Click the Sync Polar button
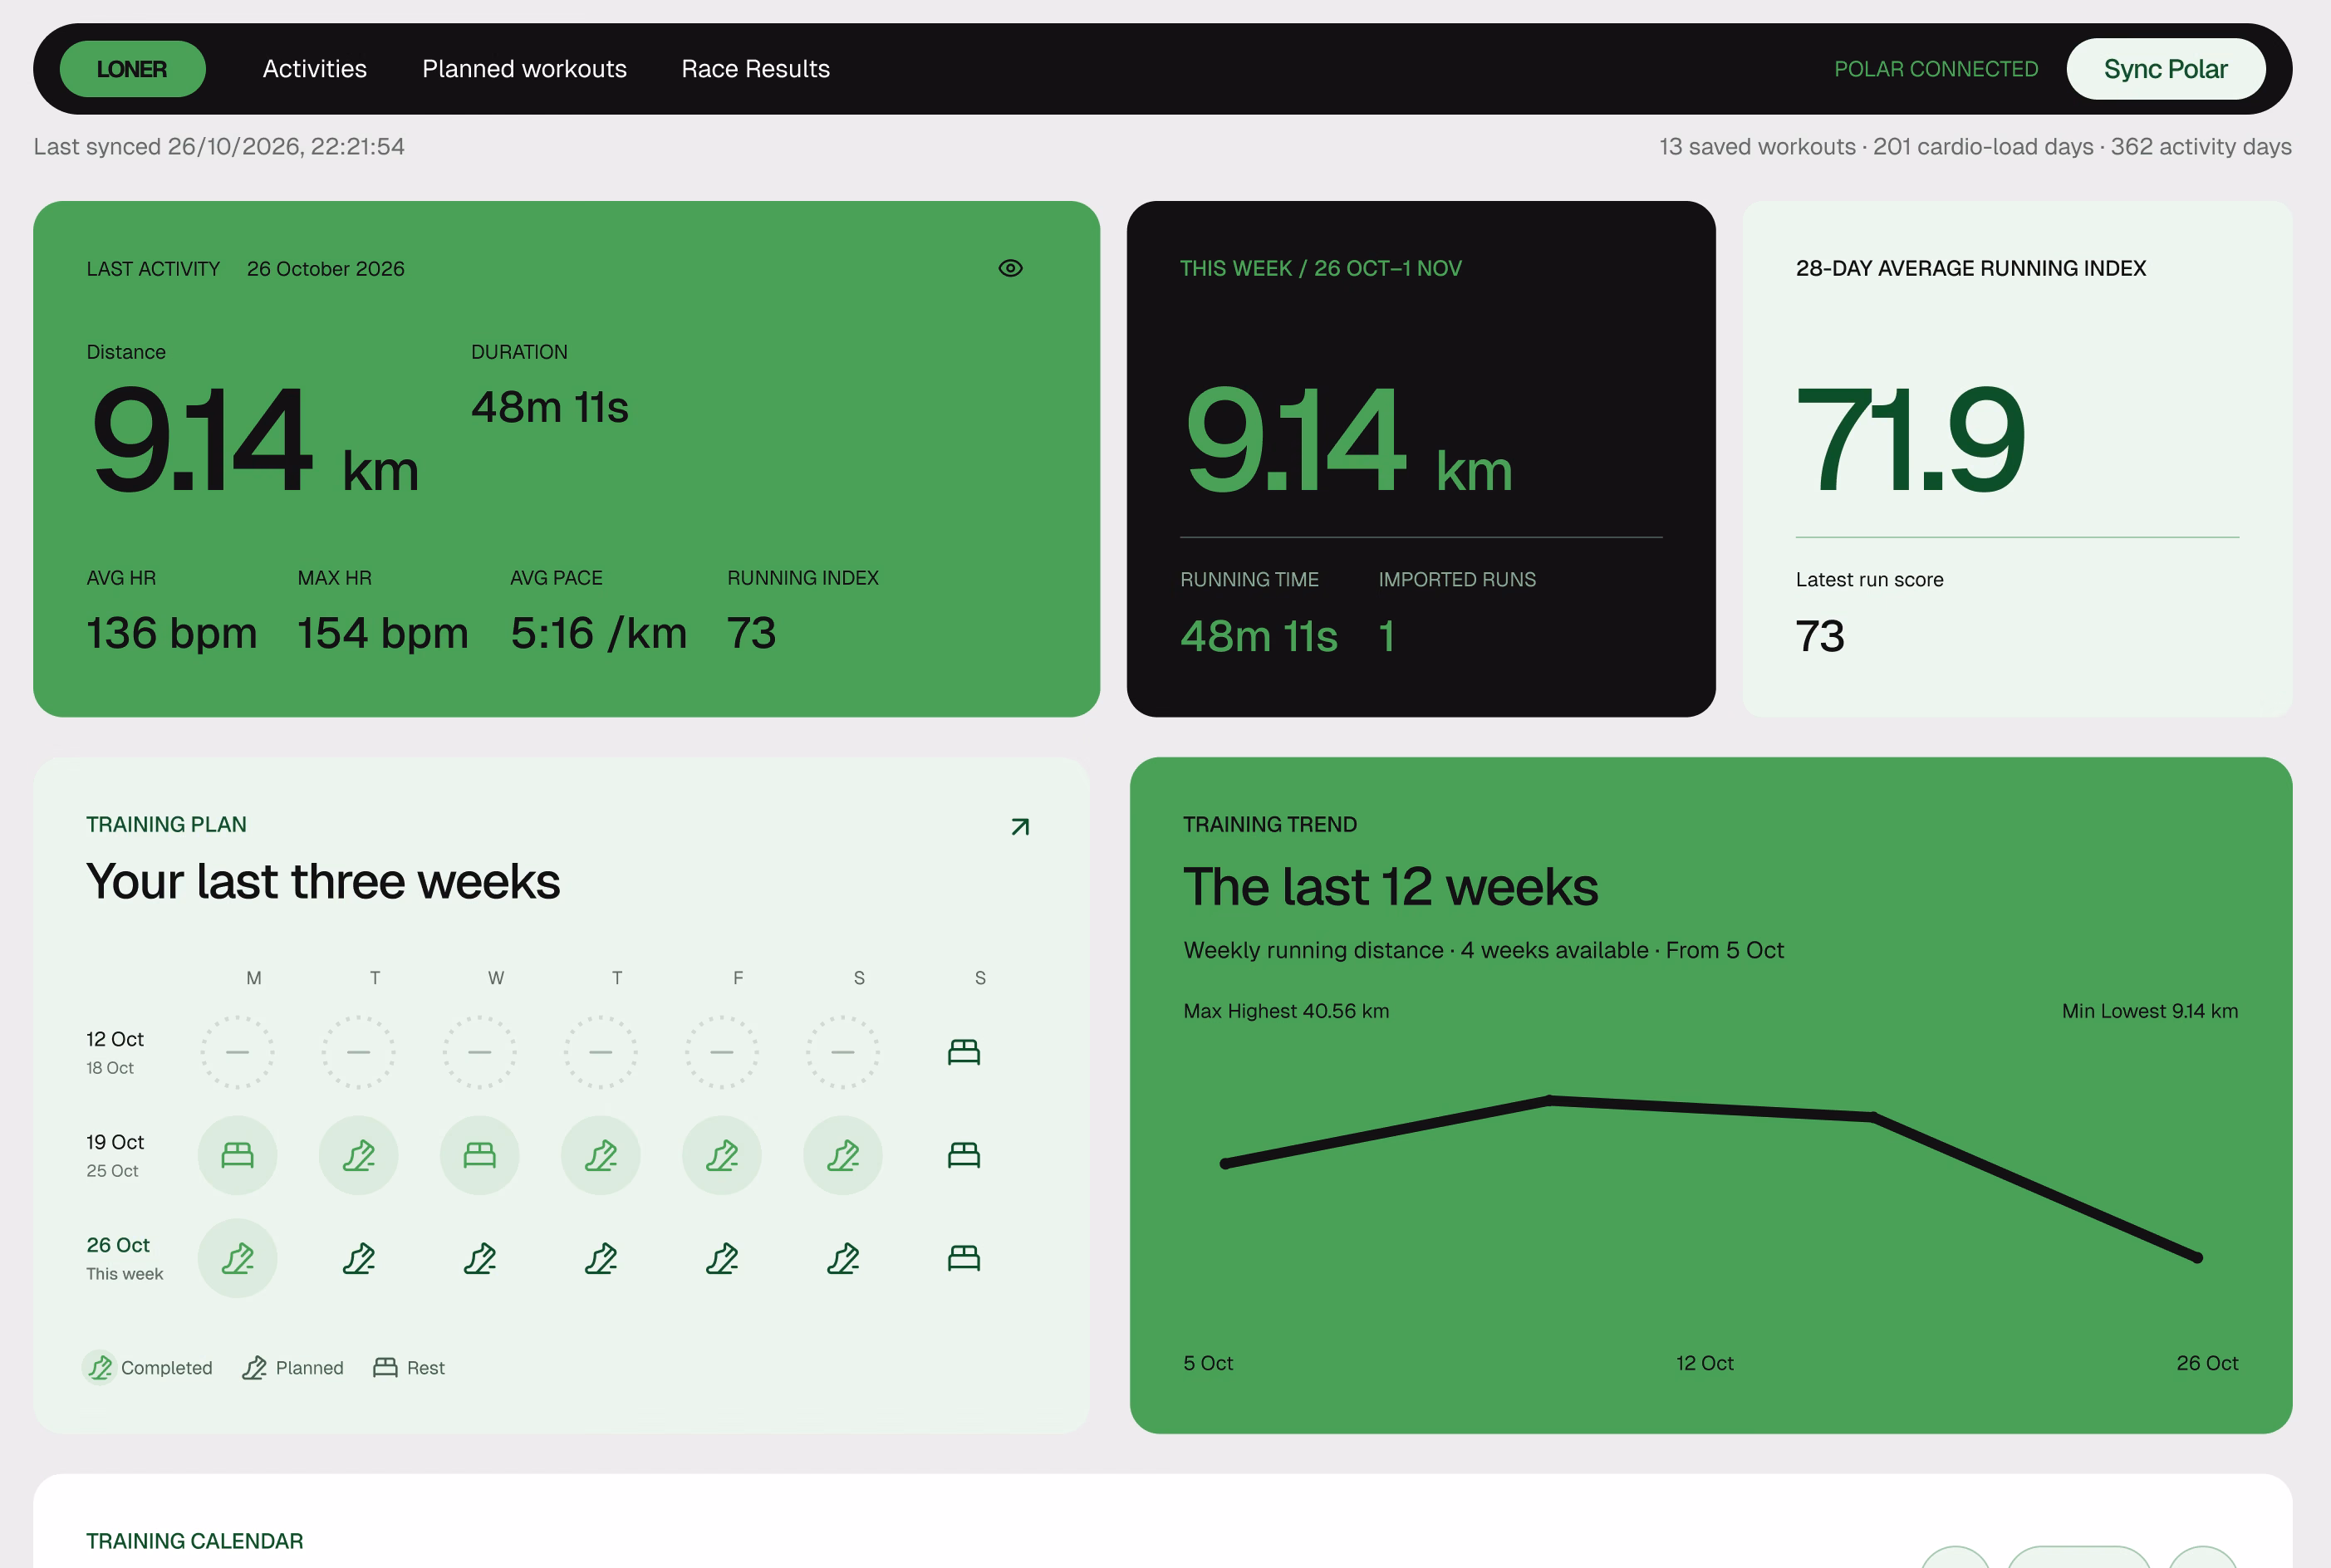 2165,69
